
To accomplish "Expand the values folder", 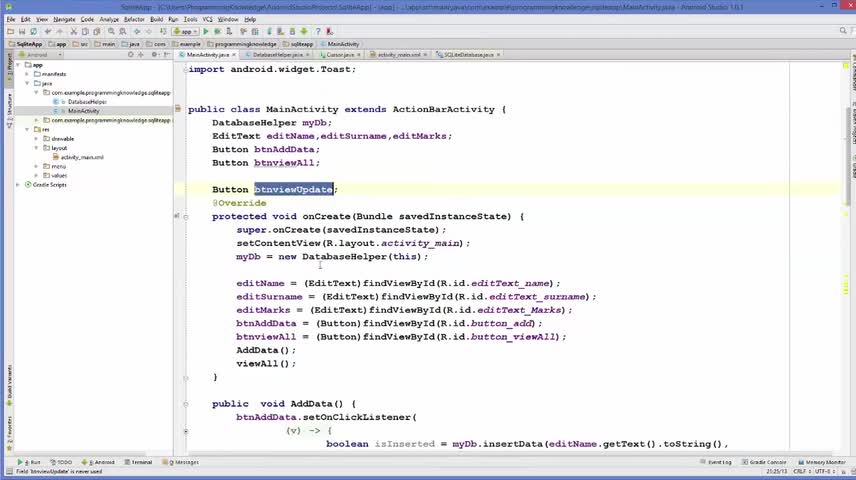I will point(37,175).
